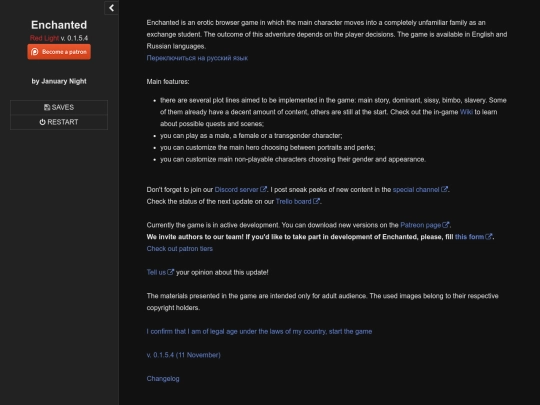The height and width of the screenshot is (405, 540).
Task: Open the Discord server link
Action: click(x=236, y=190)
